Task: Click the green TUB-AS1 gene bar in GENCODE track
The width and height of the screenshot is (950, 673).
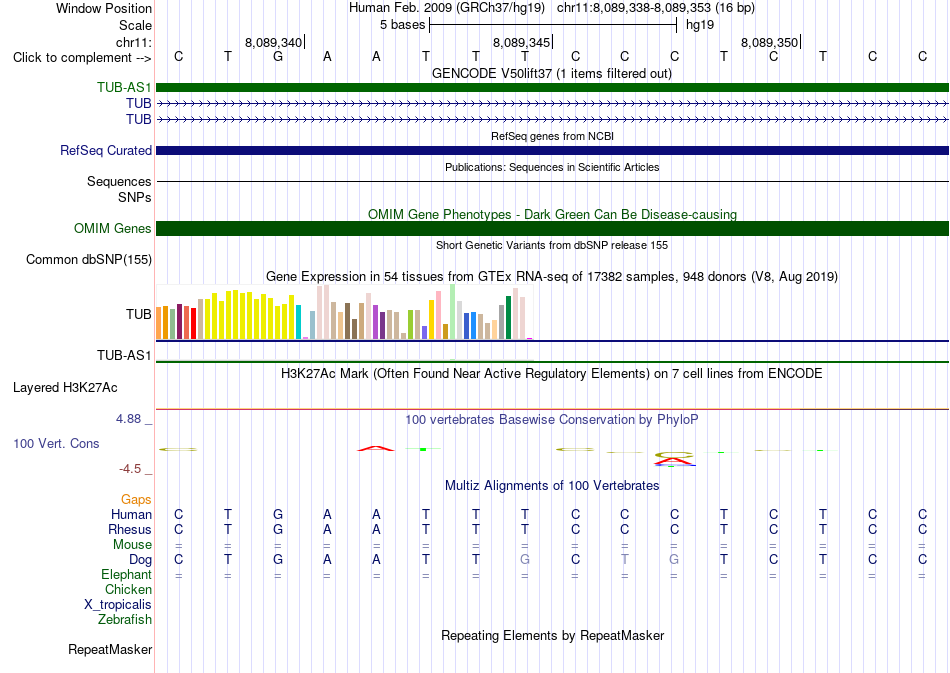Action: point(552,87)
